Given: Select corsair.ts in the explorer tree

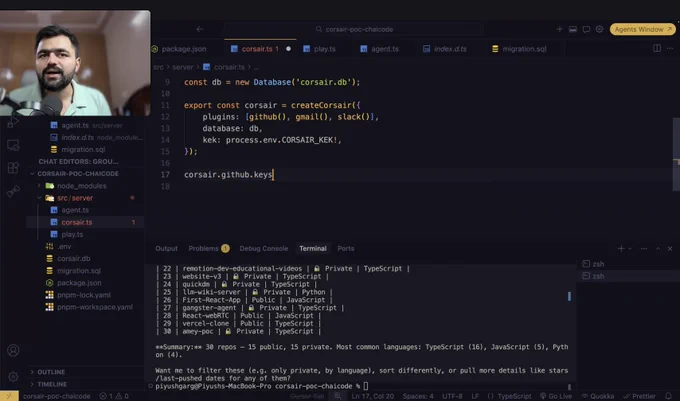Looking at the screenshot, I should (x=86, y=222).
